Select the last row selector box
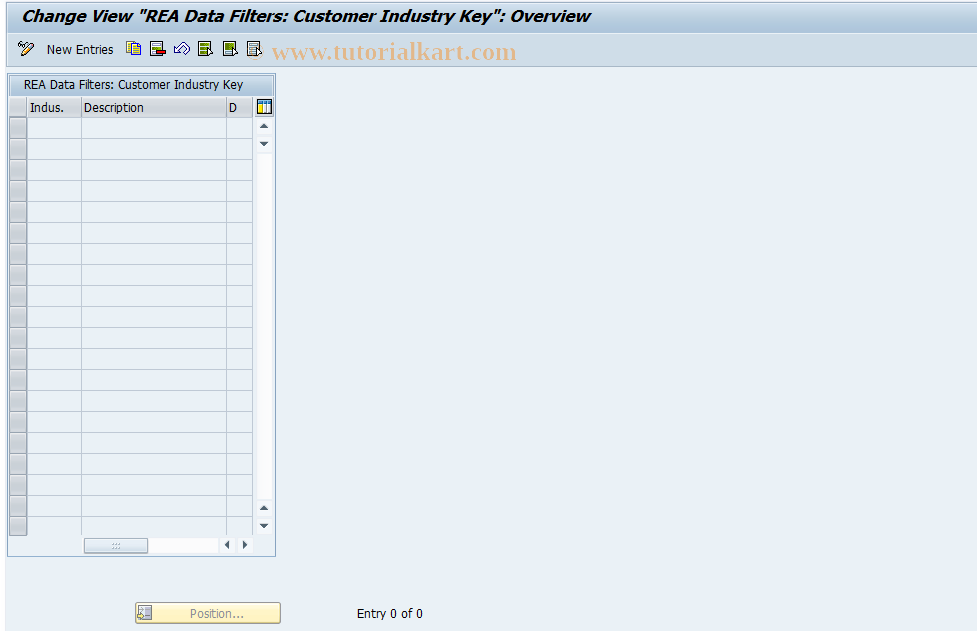 tap(18, 526)
